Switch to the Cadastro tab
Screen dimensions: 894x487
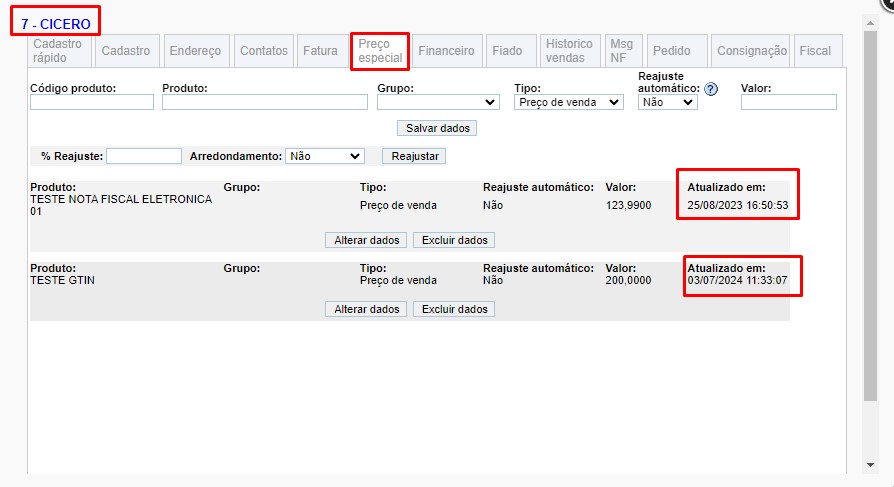[x=126, y=51]
